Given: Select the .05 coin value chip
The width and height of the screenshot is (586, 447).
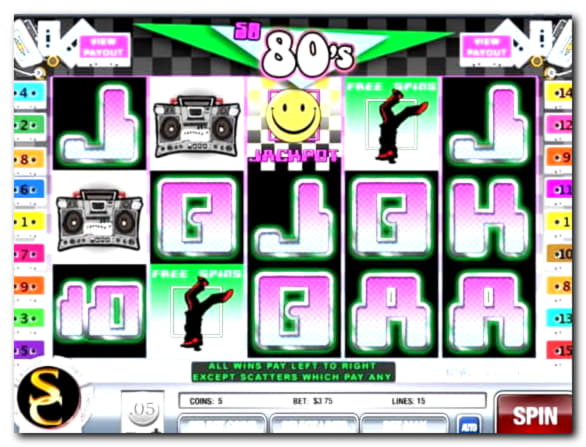Looking at the screenshot, I should point(144,411).
